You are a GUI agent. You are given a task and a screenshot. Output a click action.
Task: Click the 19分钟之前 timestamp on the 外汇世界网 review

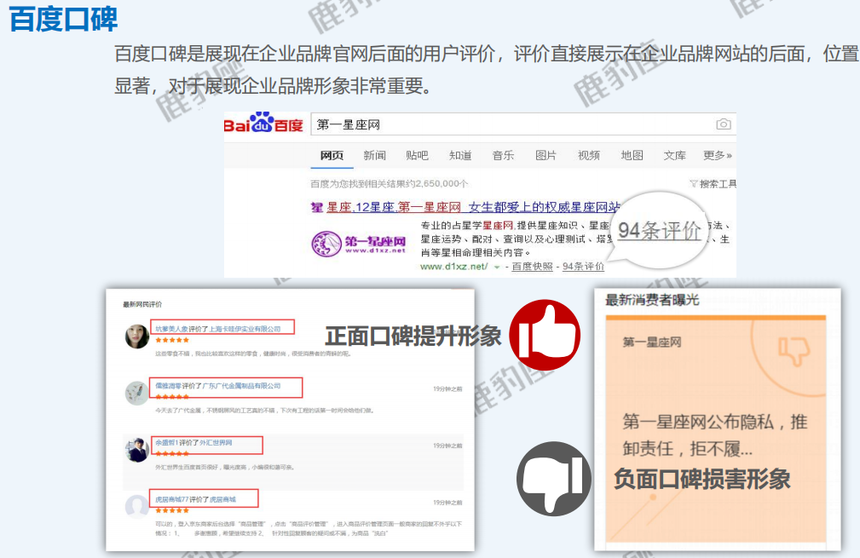click(448, 446)
